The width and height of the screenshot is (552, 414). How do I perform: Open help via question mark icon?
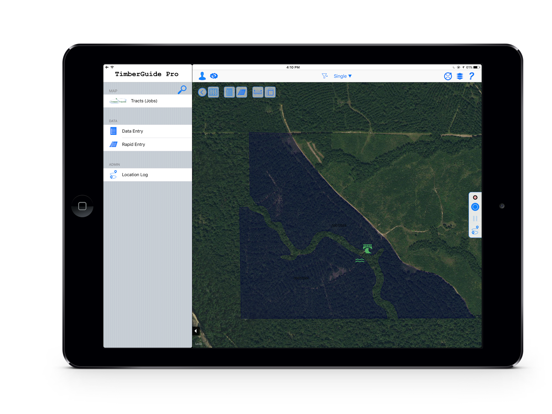[x=471, y=76]
